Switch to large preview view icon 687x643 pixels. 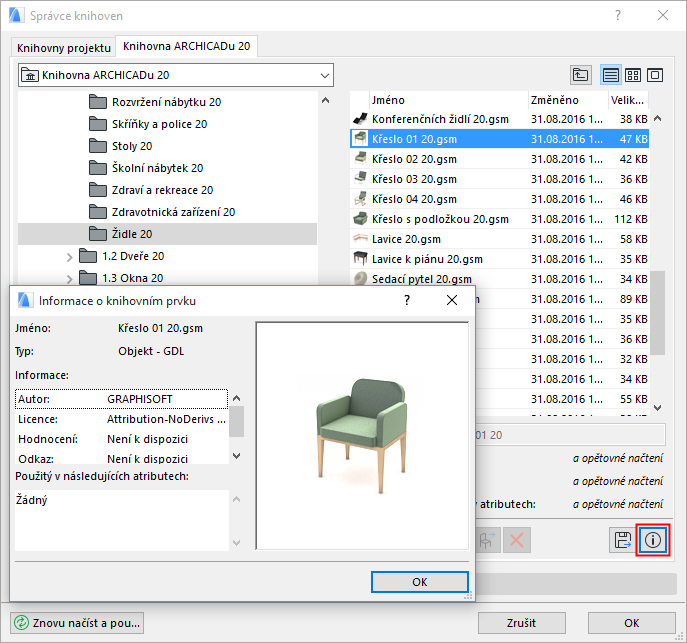click(655, 75)
